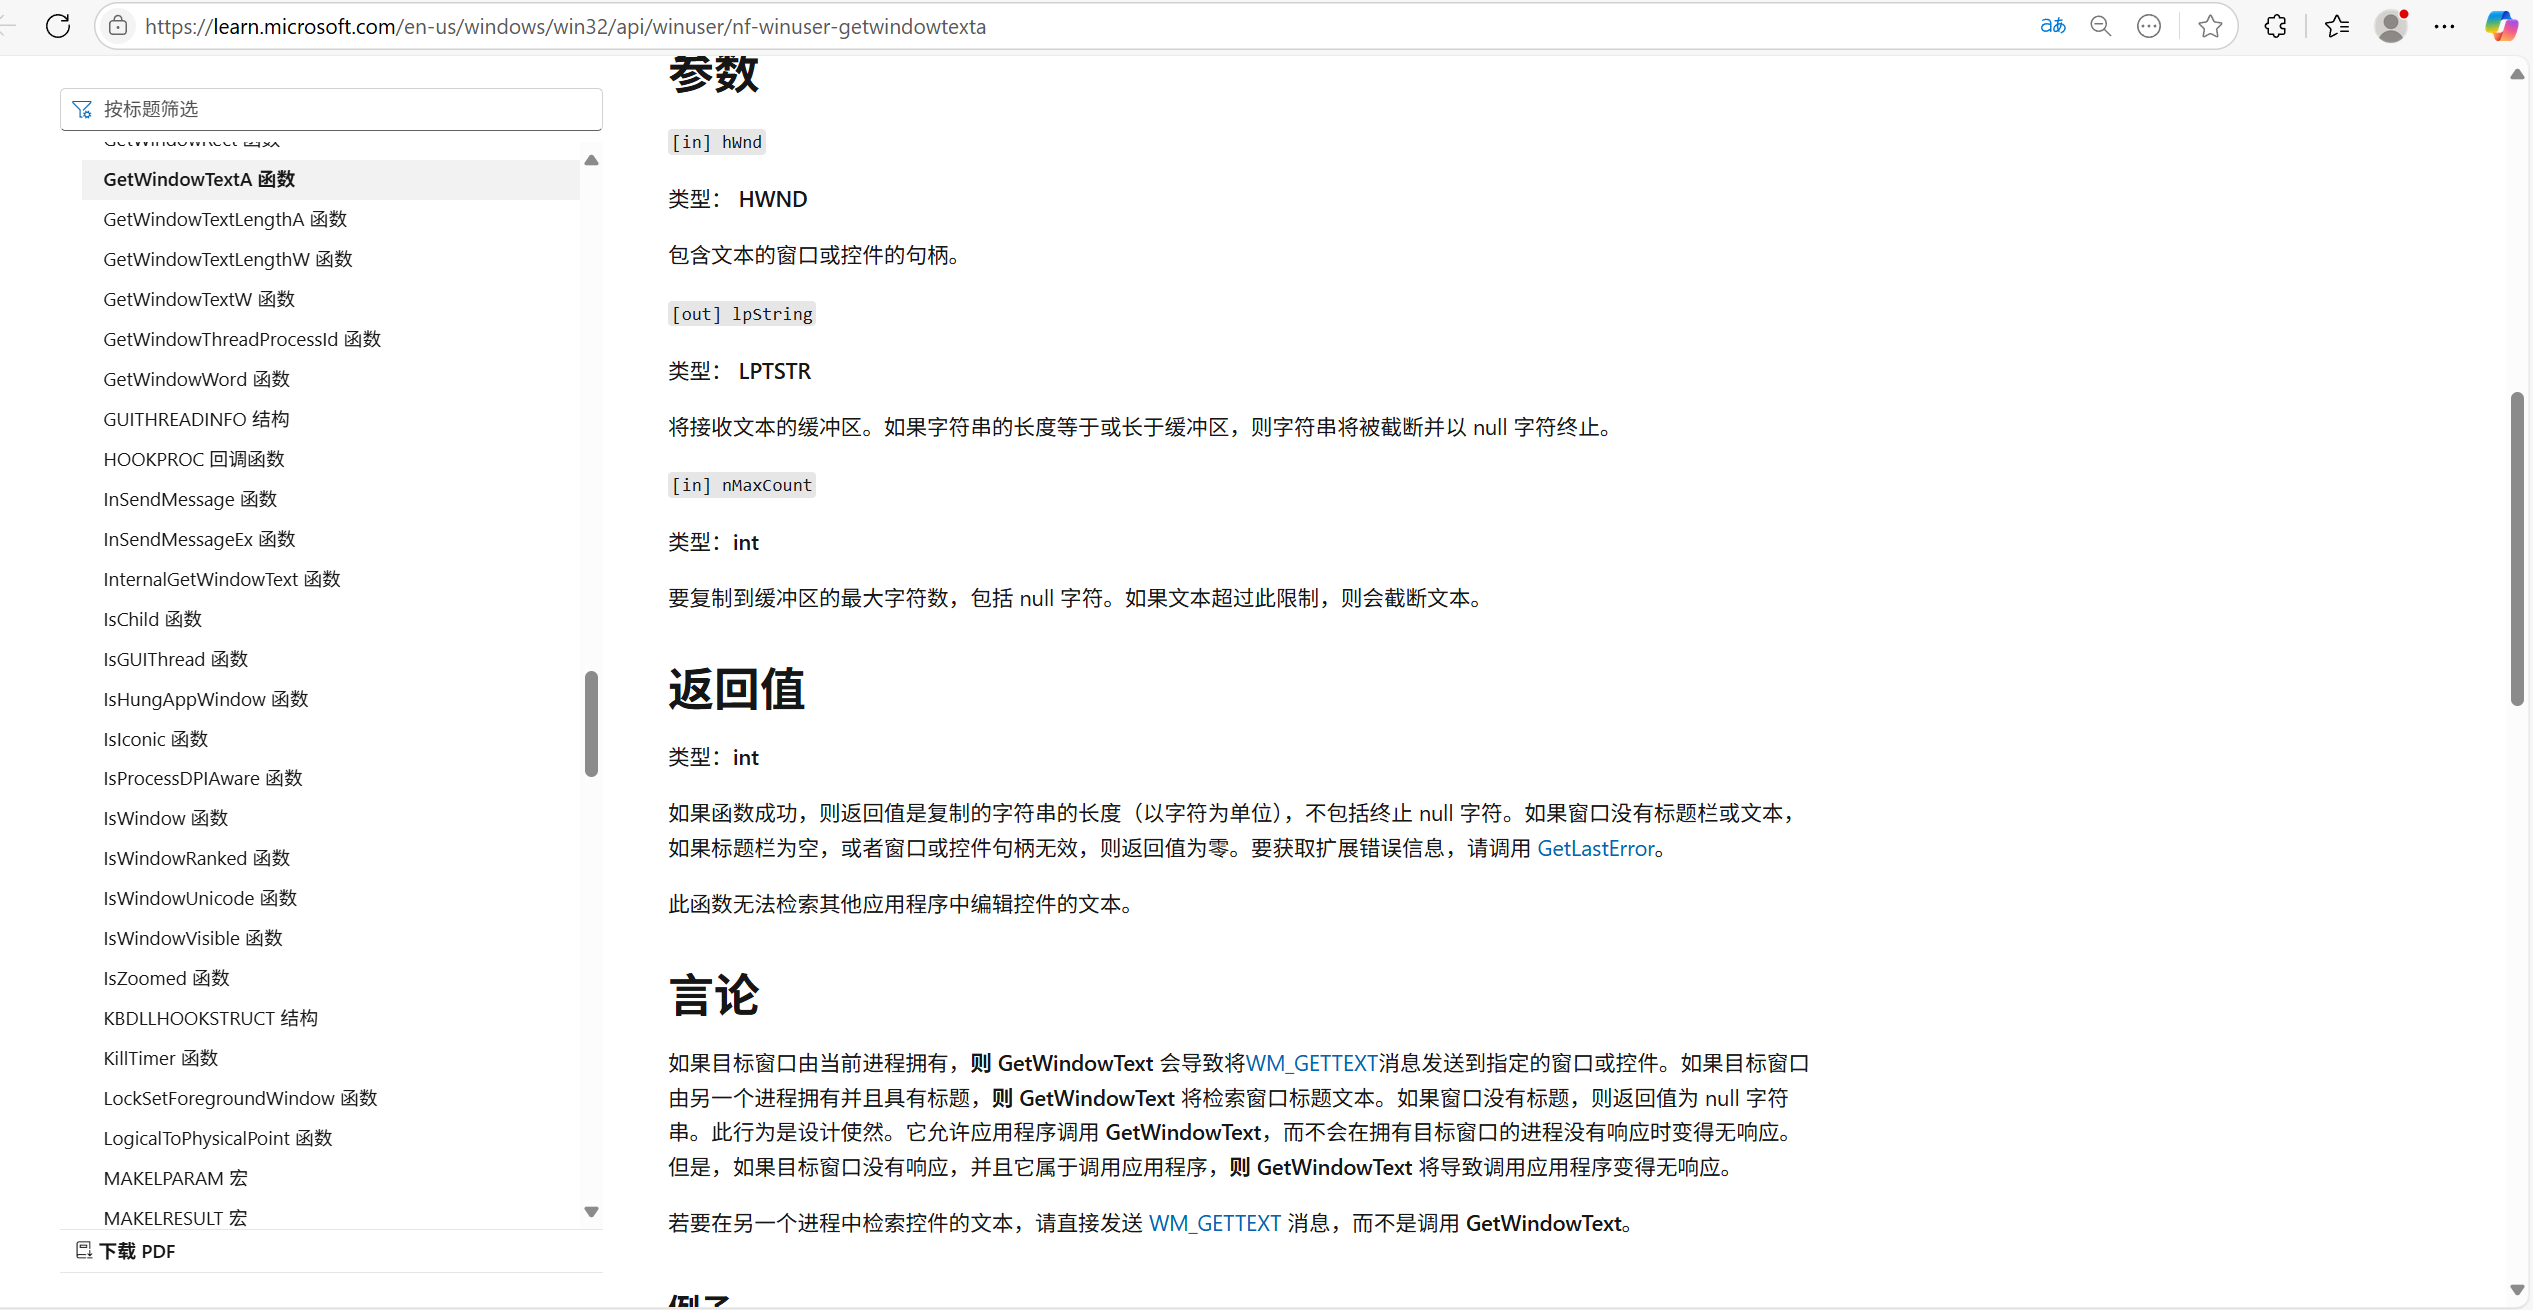The height and width of the screenshot is (1310, 2533).
Task: Open the site information lock icon
Action: [118, 26]
